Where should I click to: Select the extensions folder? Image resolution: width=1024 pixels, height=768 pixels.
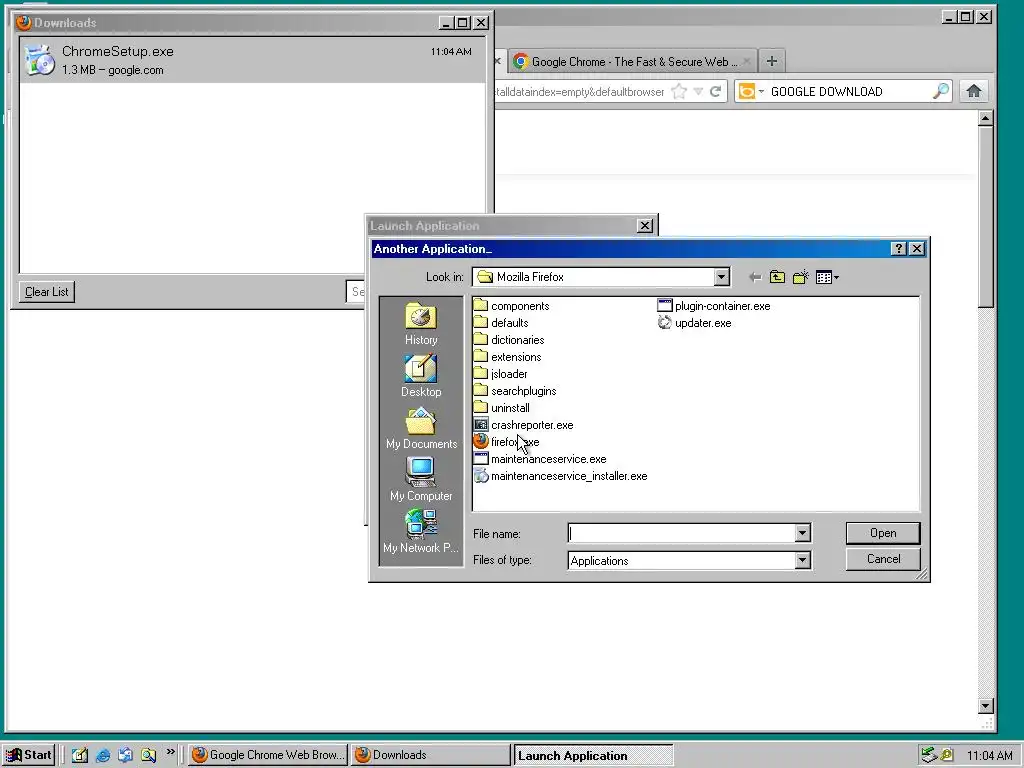[507, 357]
